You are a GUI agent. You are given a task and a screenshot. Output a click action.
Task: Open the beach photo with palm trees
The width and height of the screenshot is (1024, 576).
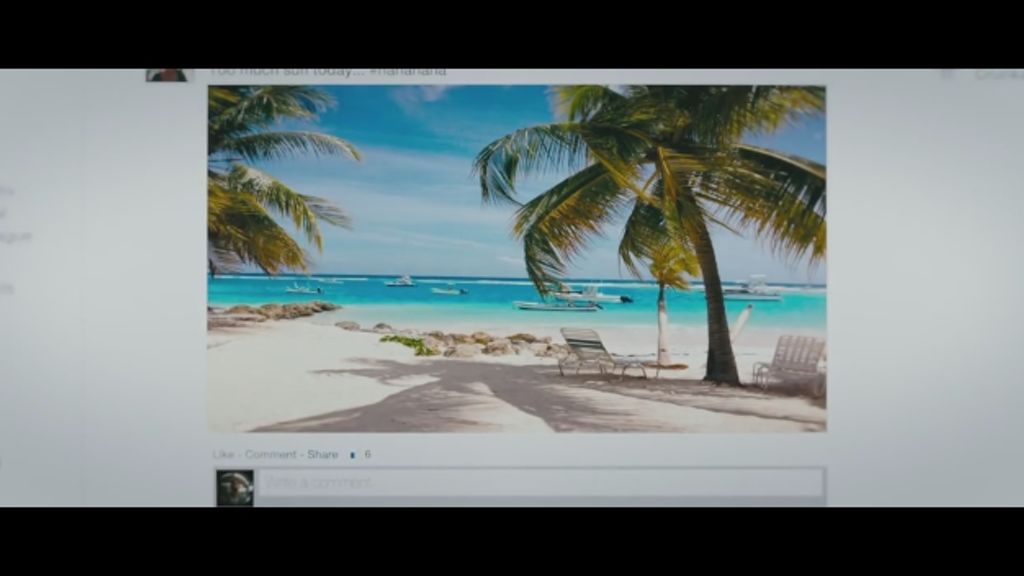(517, 258)
